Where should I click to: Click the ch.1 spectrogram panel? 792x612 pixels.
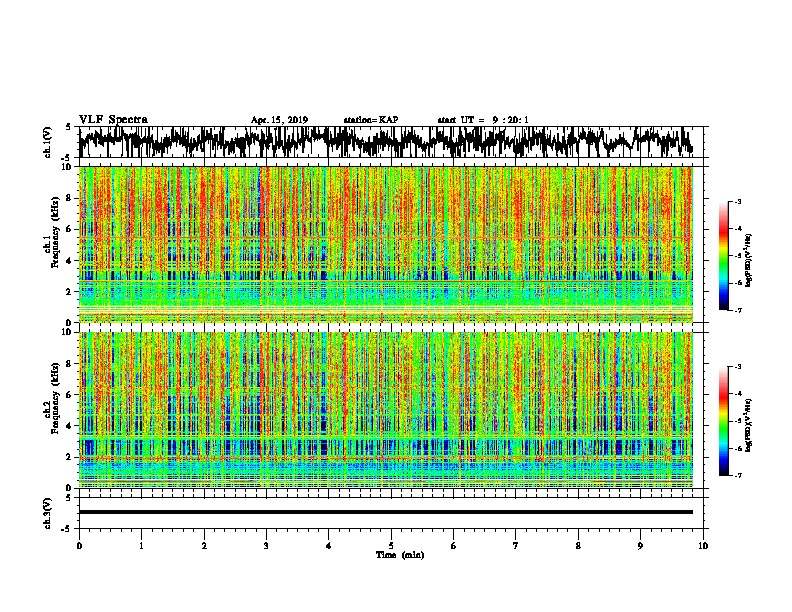coord(386,244)
